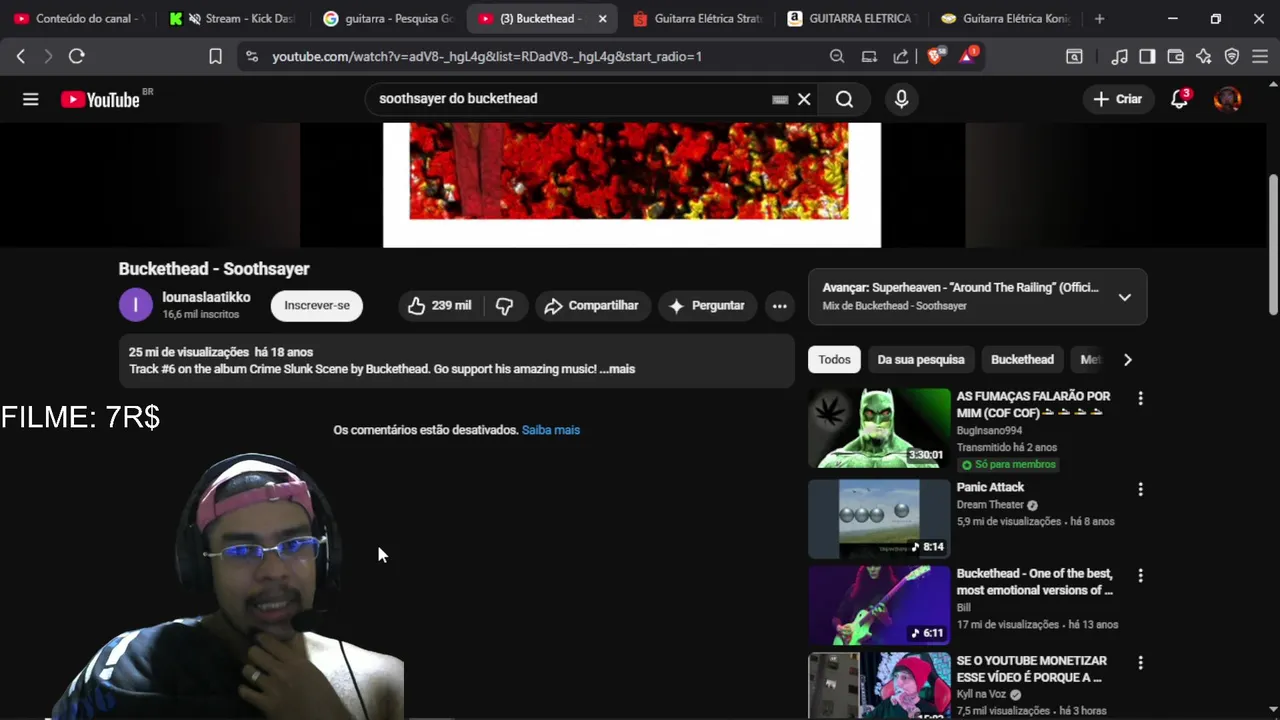The height and width of the screenshot is (720, 1280).
Task: Open the browser main menu
Action: click(x=1260, y=57)
